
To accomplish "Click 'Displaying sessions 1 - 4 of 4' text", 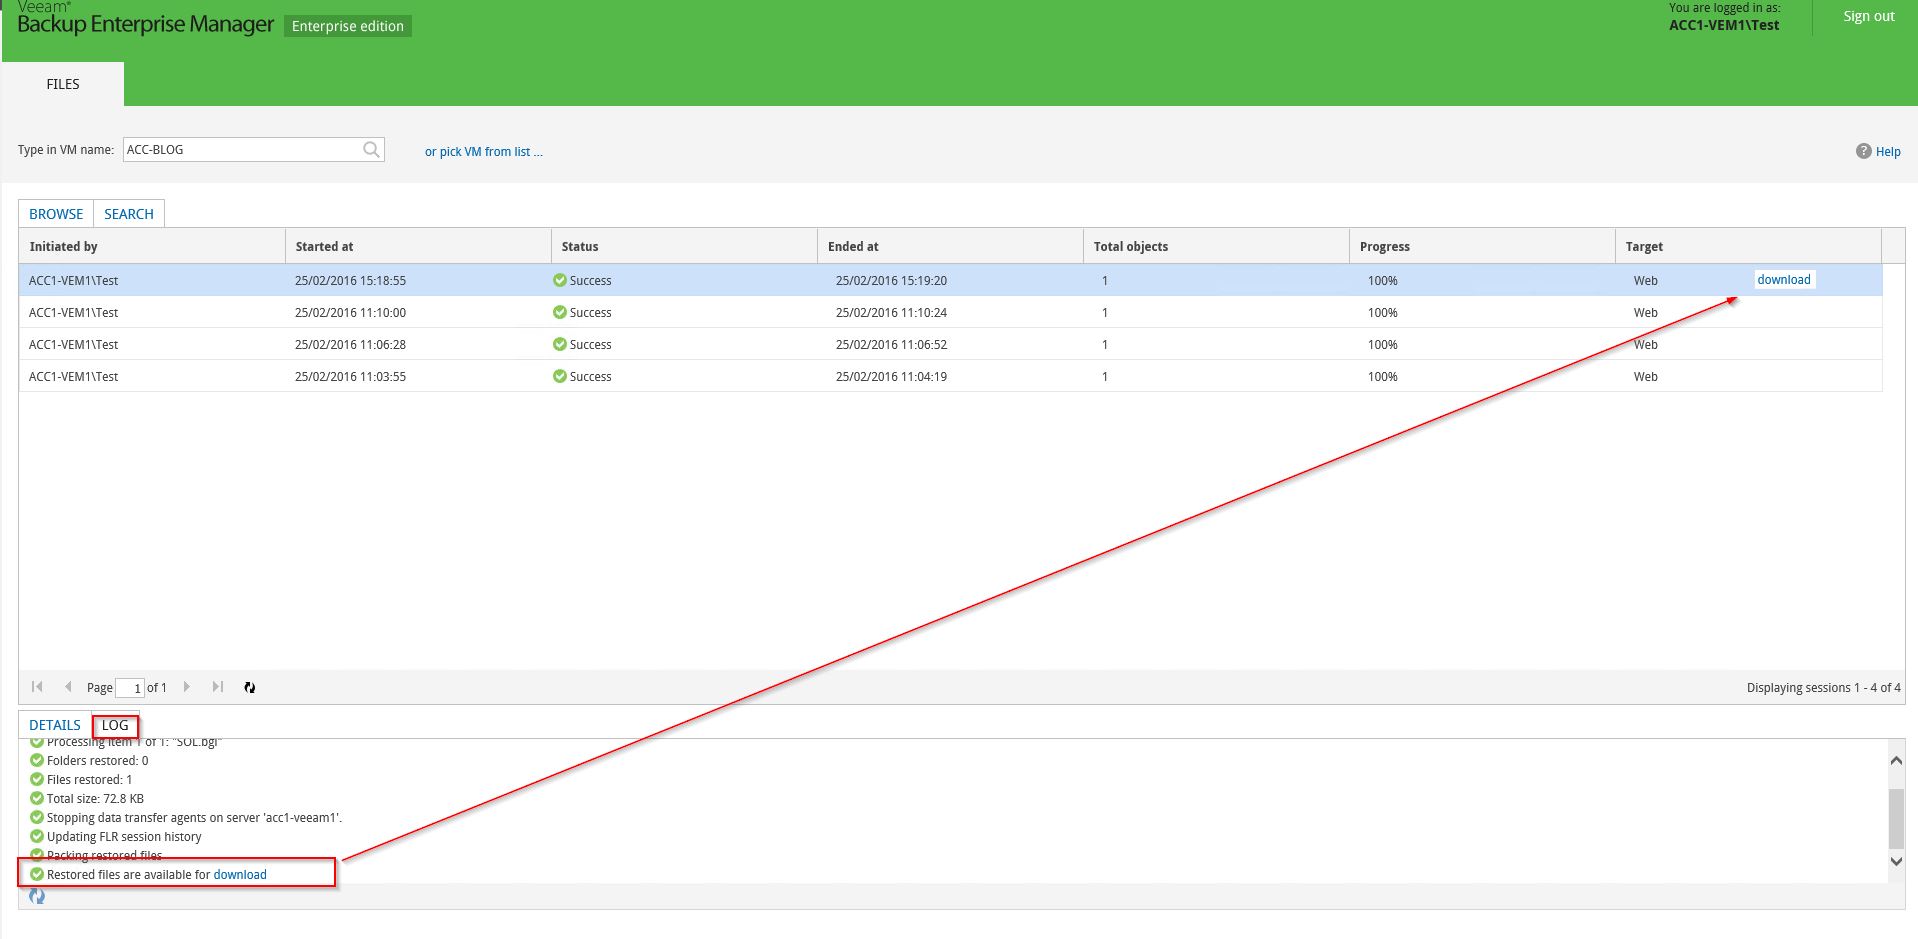I will click(1823, 688).
